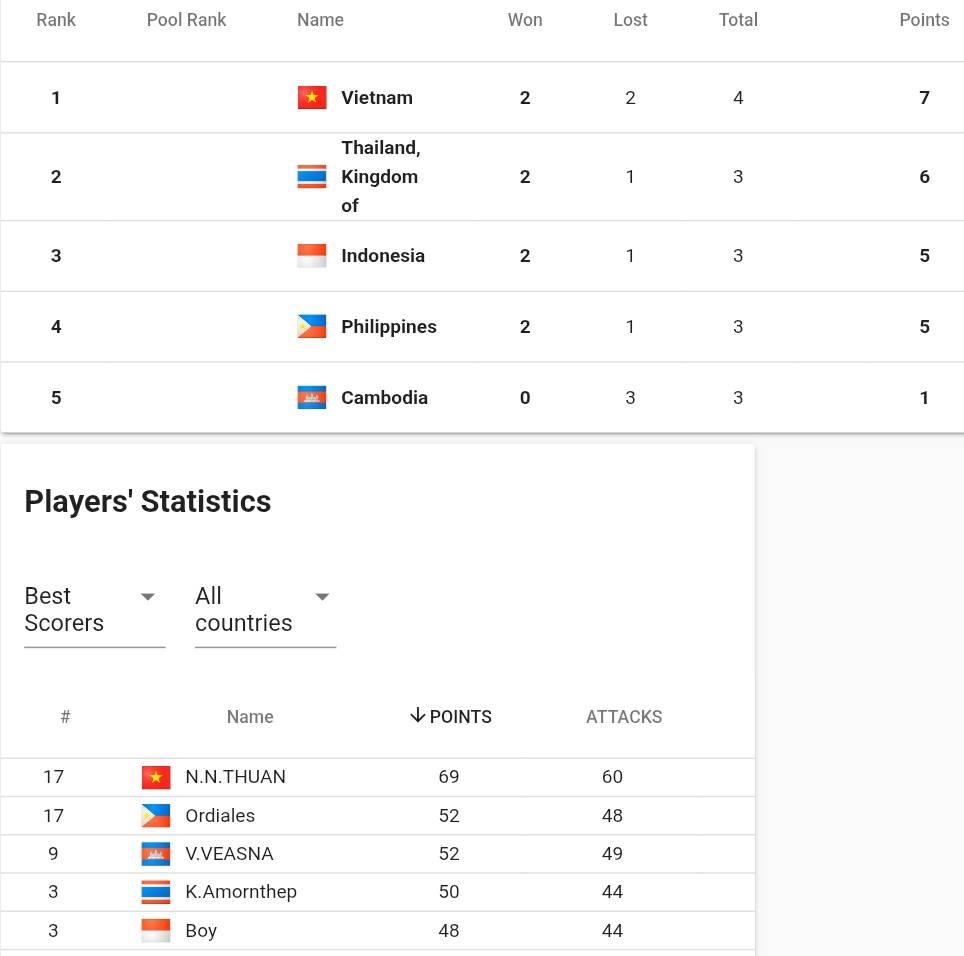Click the Thailand flag icon in standings

[x=312, y=176]
